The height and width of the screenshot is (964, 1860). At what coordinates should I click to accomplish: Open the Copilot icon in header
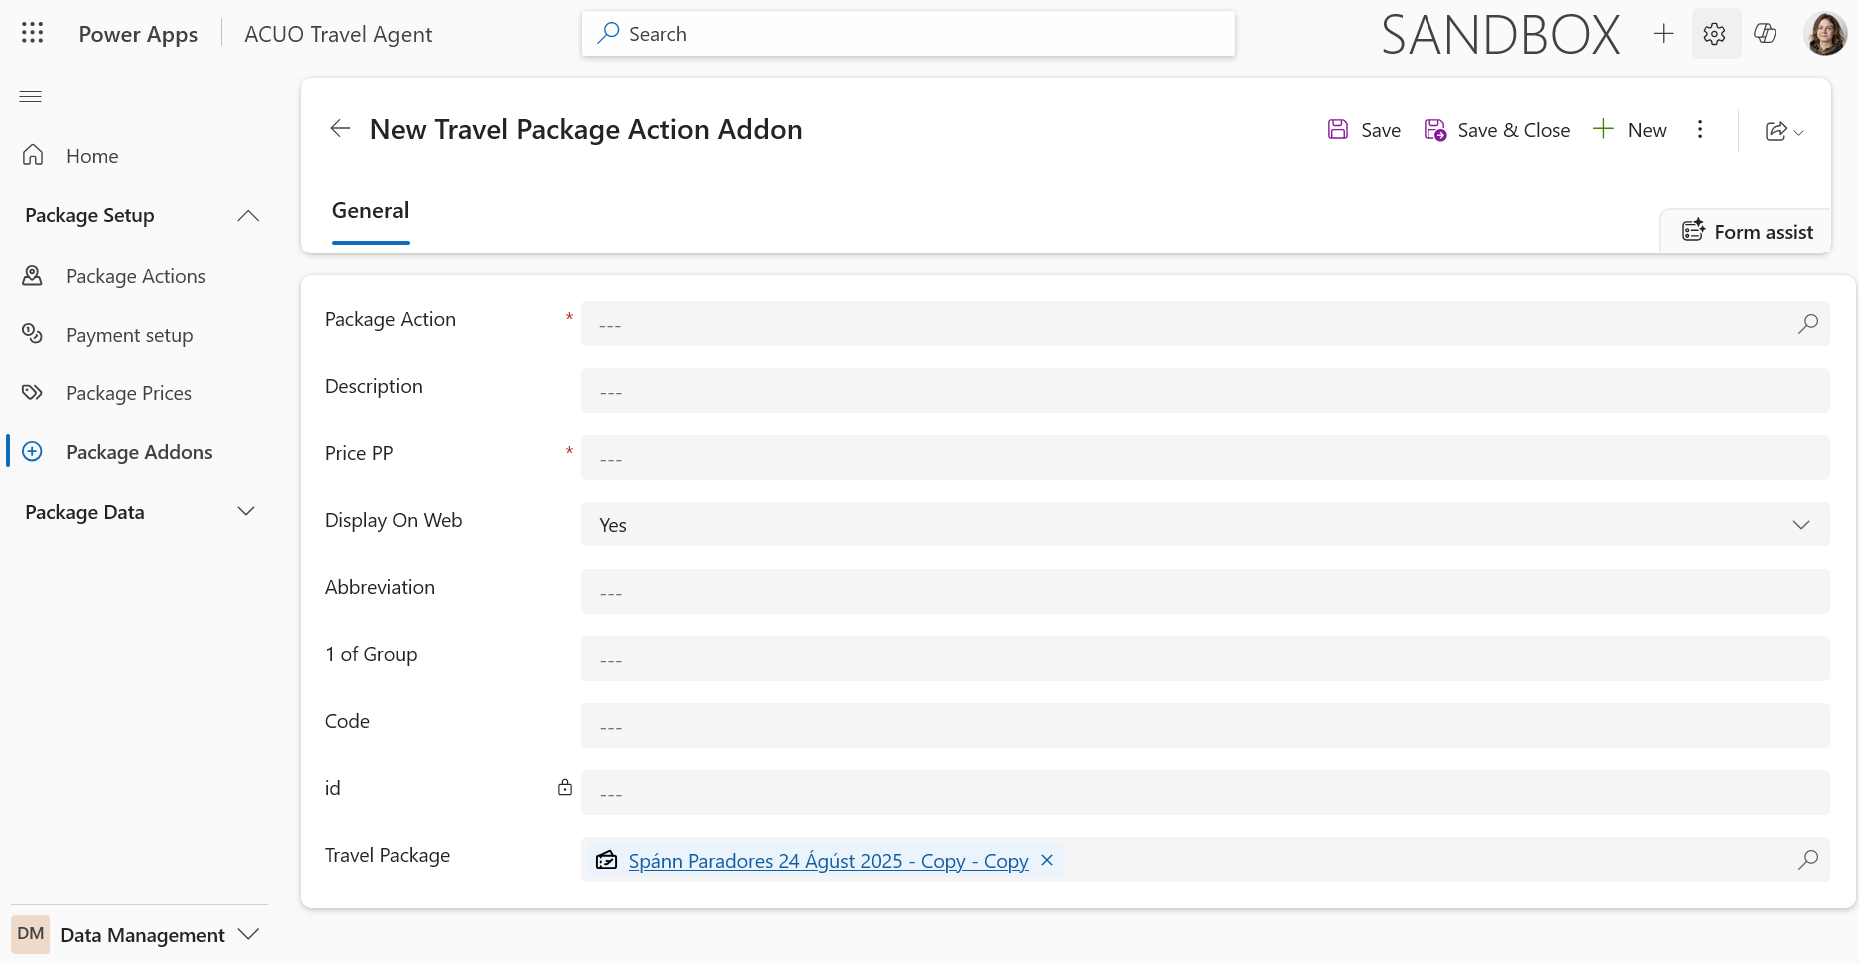point(1766,34)
